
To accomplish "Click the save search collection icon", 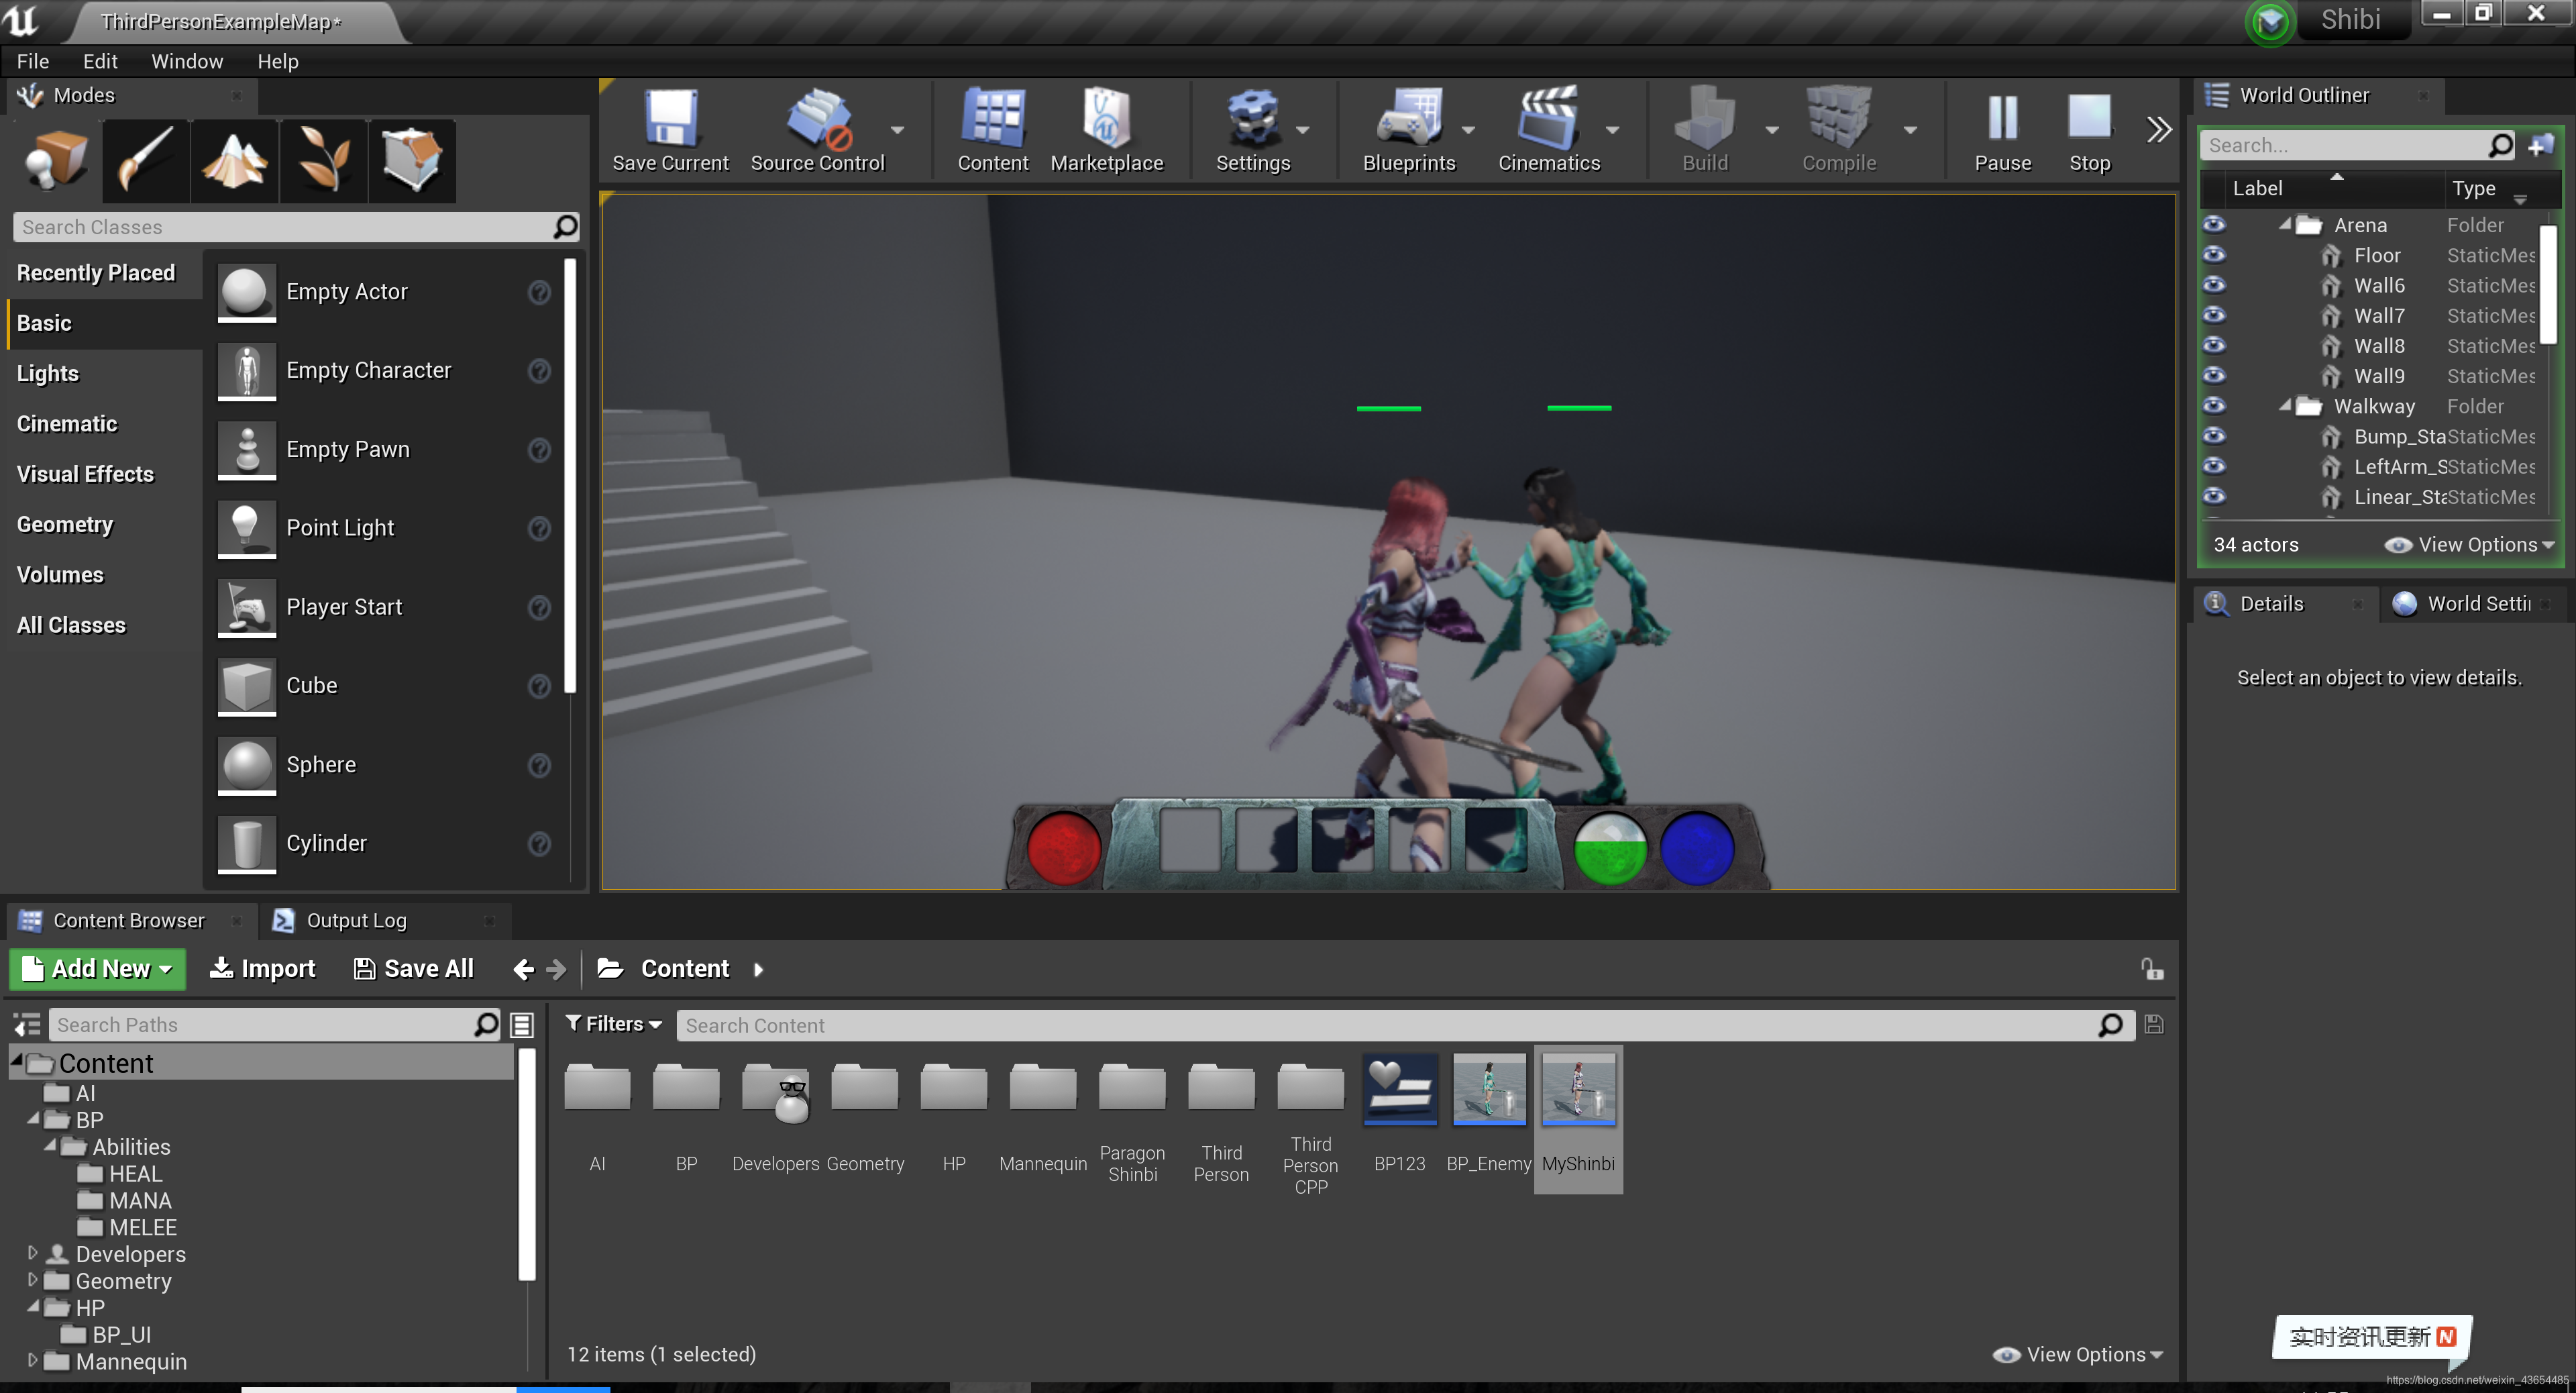I will tap(2154, 1024).
